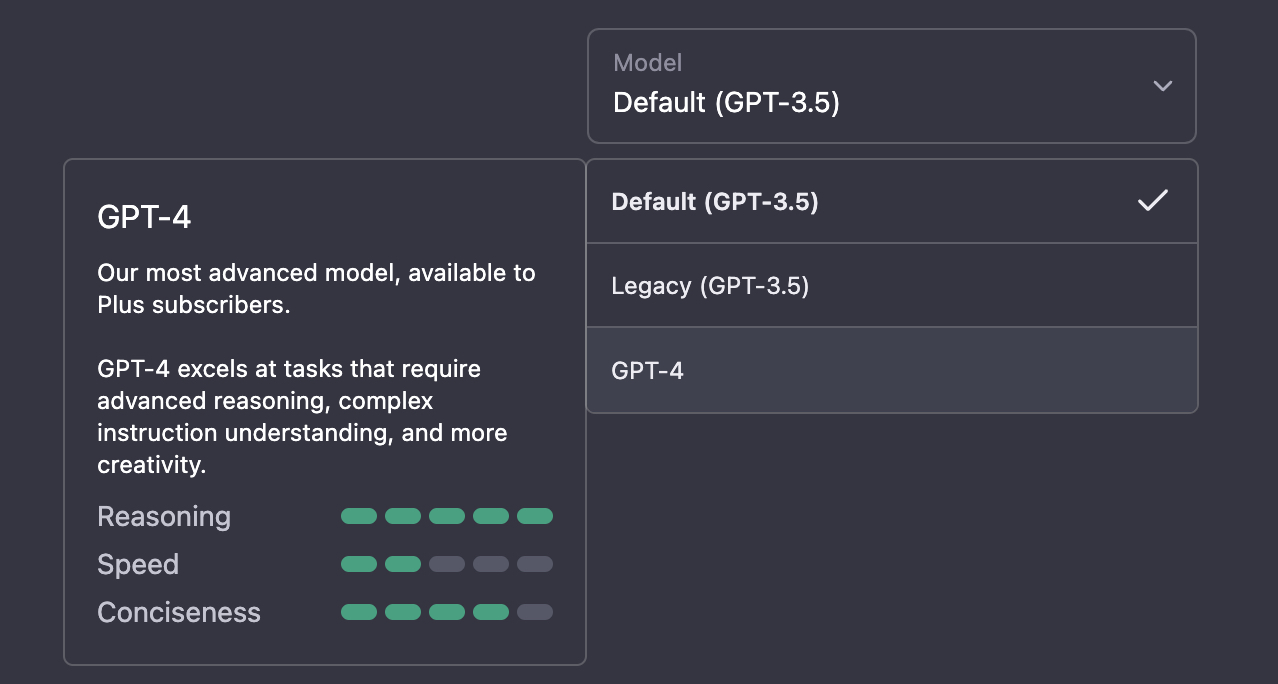1278x684 pixels.
Task: Click the third gray Speed rating pill
Action: 447,564
